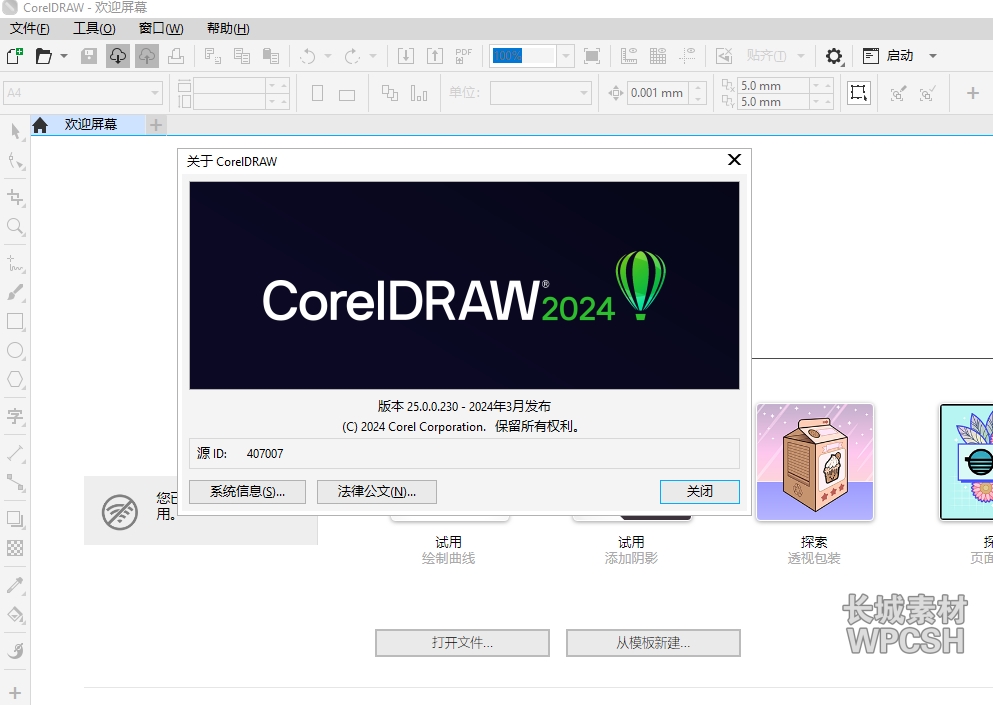Click 系统信息(S)... button
This screenshot has width=993, height=705.
[248, 492]
